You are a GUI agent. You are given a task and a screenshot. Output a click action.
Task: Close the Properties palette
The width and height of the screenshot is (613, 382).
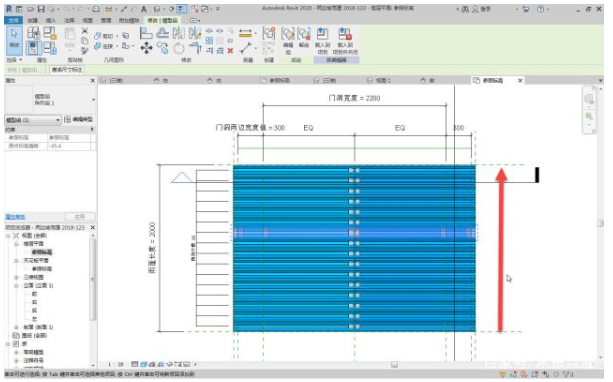[93, 81]
